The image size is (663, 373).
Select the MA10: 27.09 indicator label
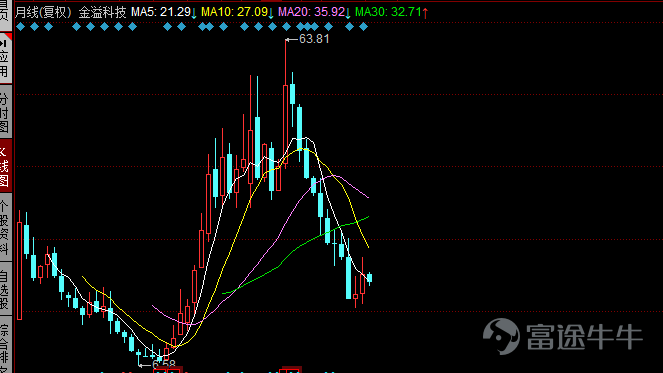point(234,12)
